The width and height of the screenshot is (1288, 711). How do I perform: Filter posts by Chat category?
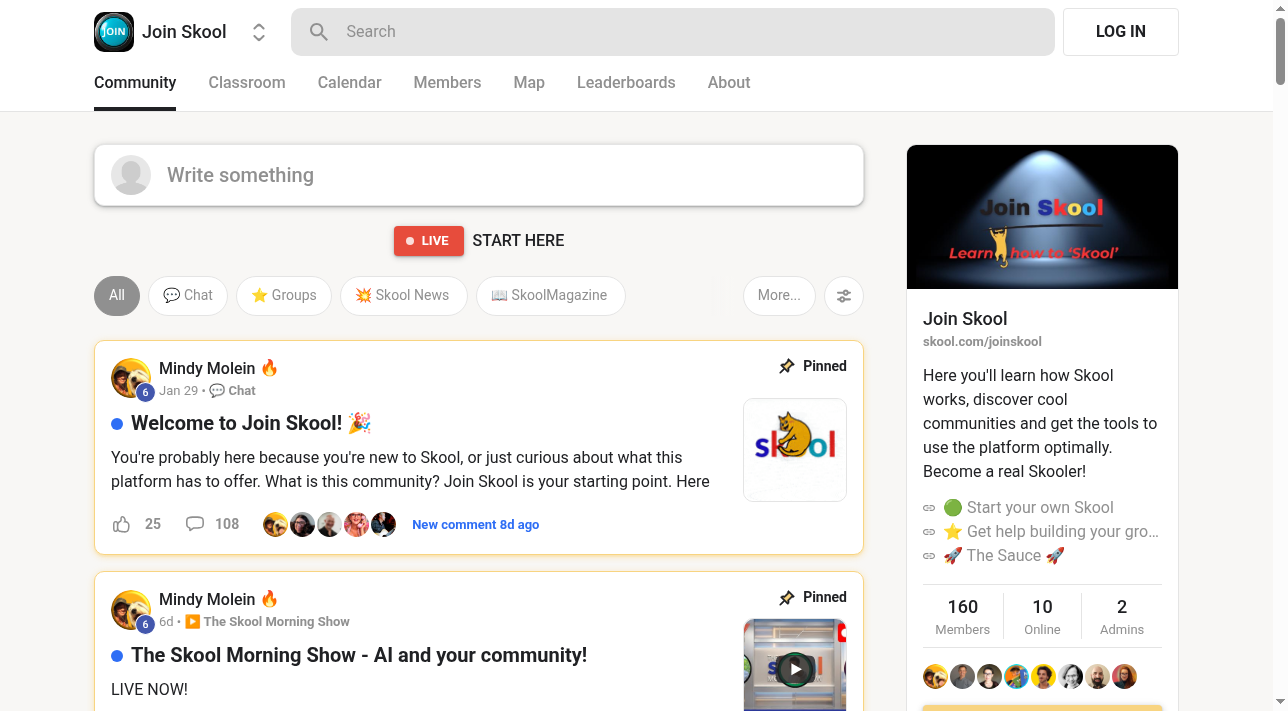tap(188, 295)
